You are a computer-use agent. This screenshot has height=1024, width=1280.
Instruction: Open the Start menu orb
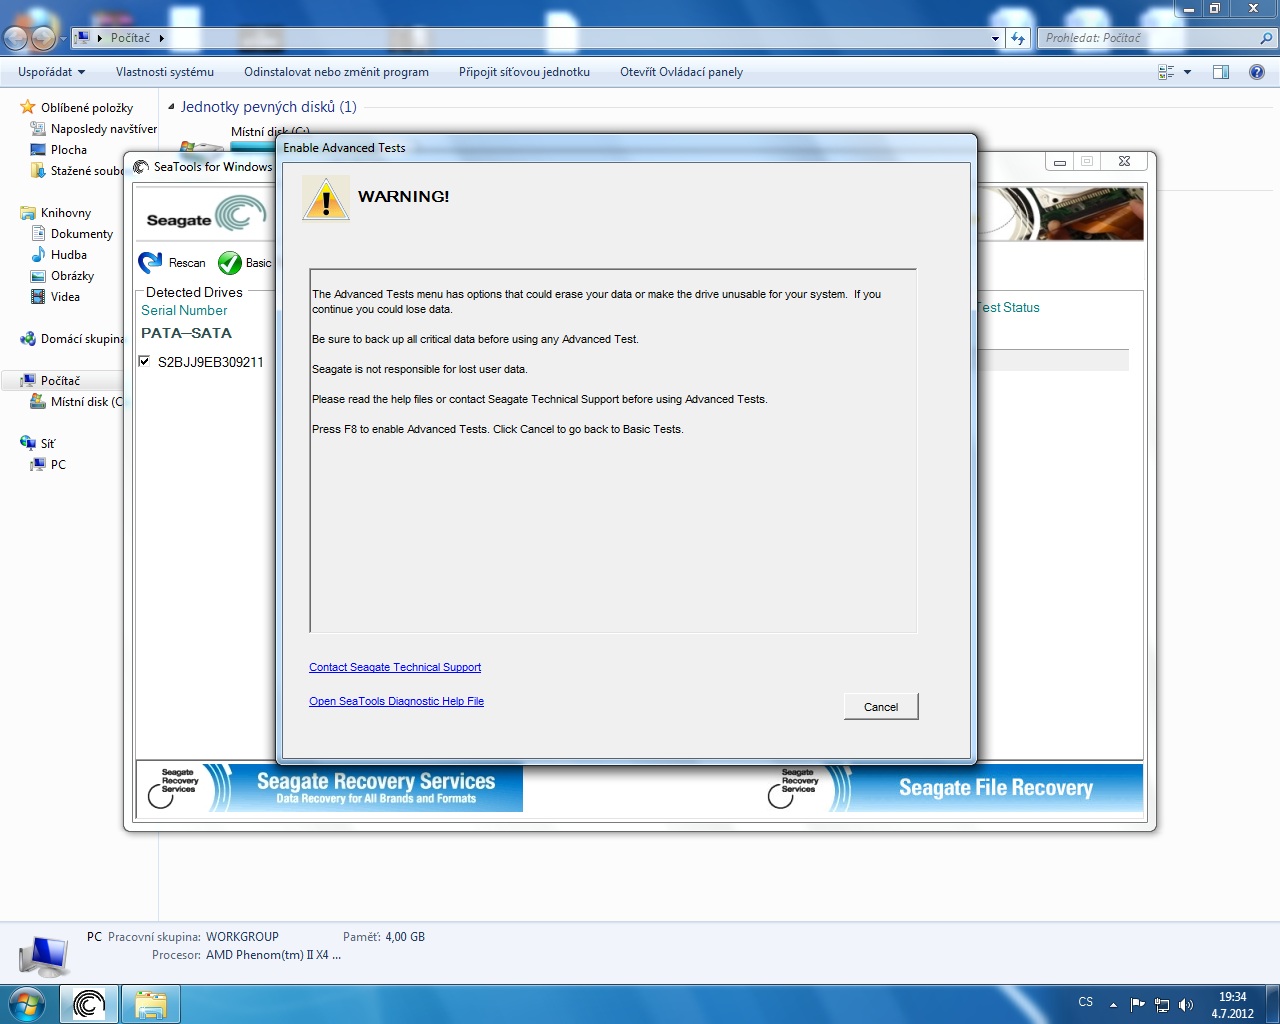pos(26,1004)
